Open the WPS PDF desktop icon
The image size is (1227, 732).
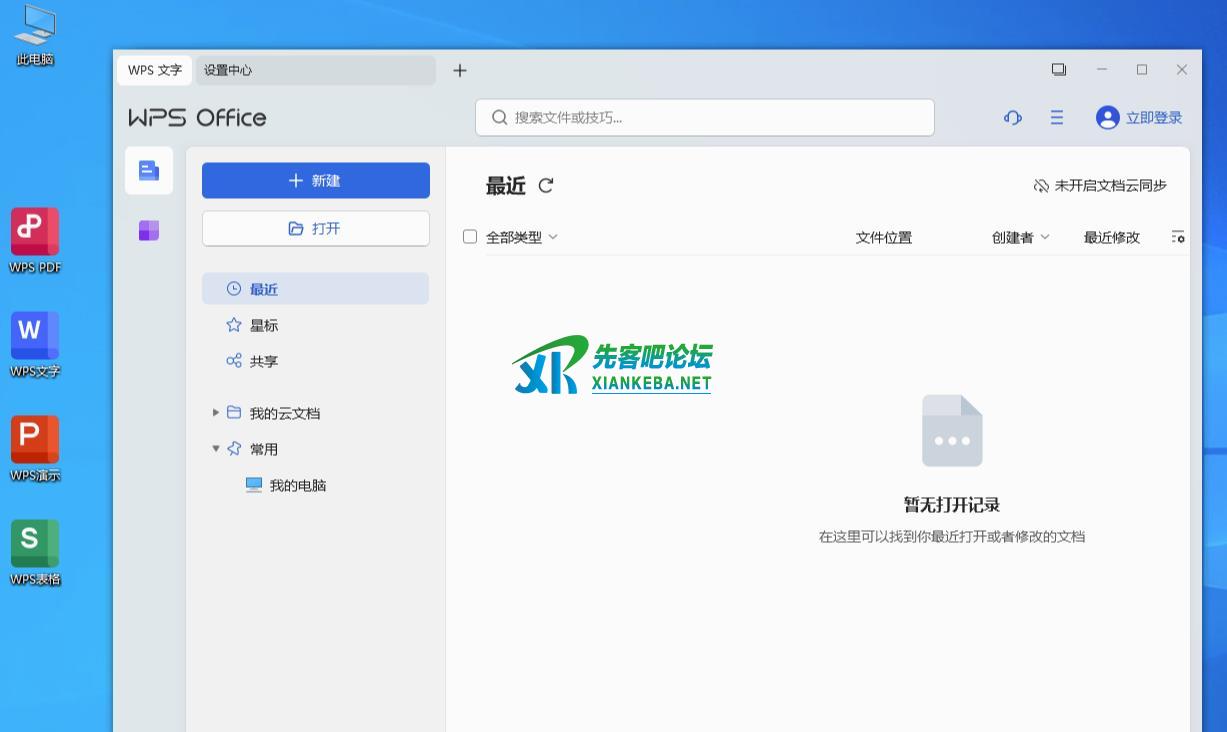(35, 233)
